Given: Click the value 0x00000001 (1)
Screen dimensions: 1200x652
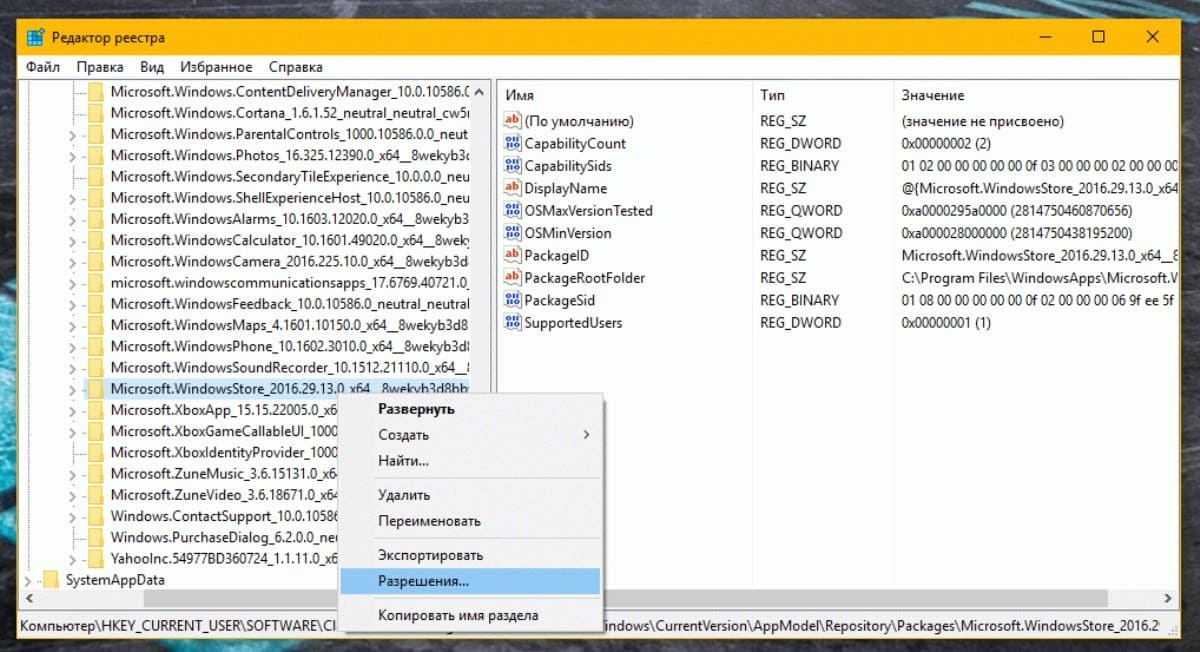Looking at the screenshot, I should tap(945, 323).
